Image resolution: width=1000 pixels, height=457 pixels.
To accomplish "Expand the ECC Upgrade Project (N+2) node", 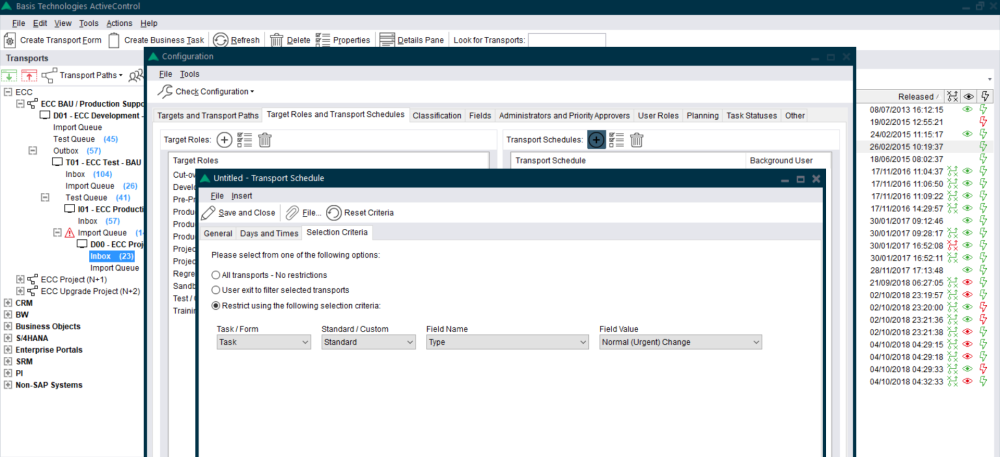I will (20, 291).
